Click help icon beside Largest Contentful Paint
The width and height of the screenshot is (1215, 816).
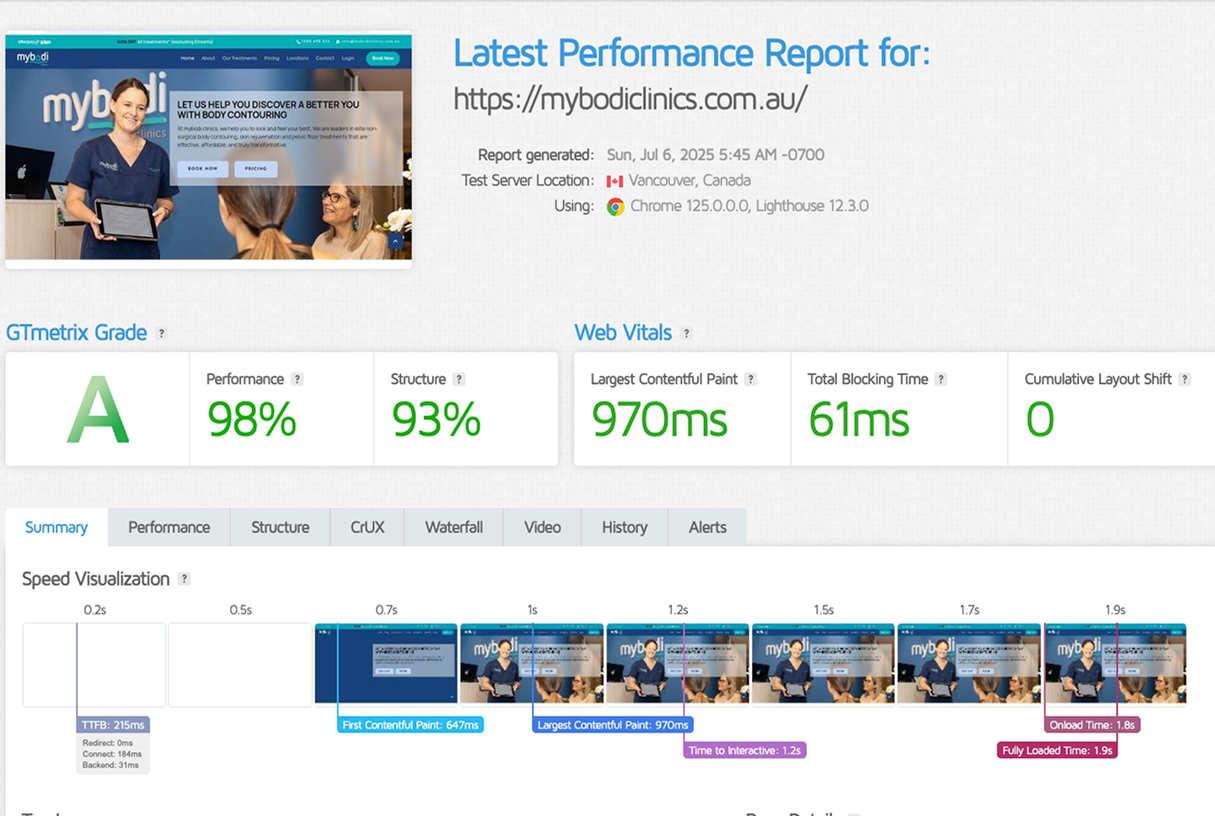(751, 380)
